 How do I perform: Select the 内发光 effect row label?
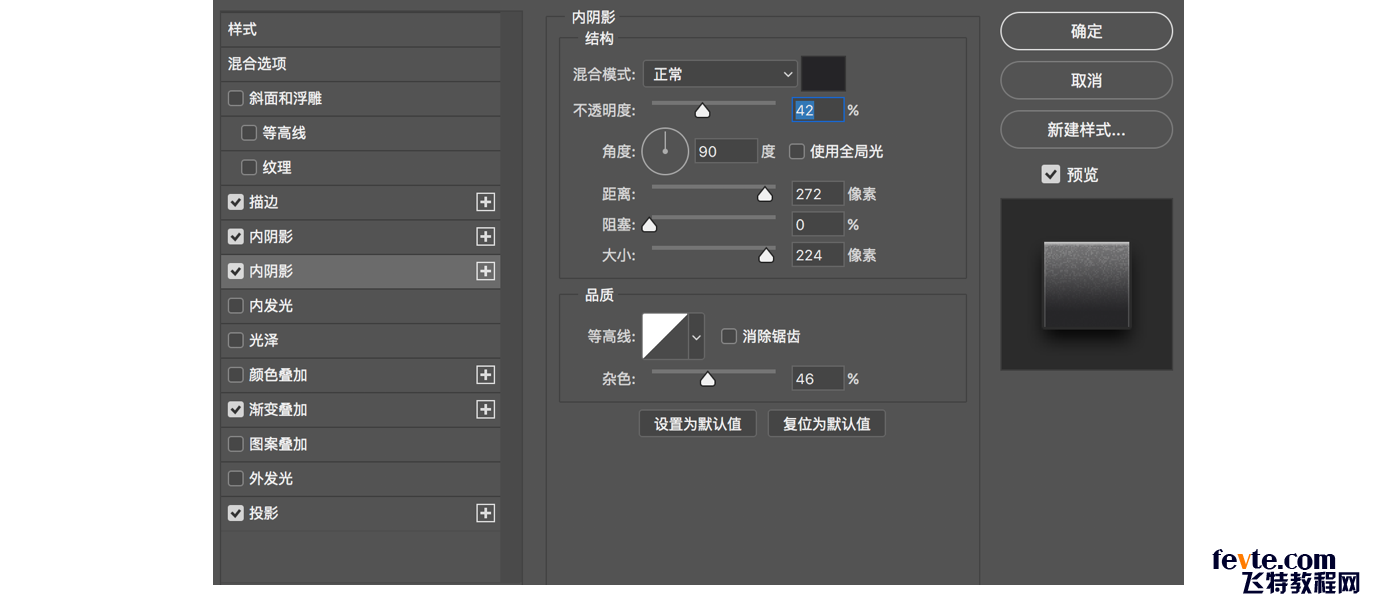click(271, 306)
